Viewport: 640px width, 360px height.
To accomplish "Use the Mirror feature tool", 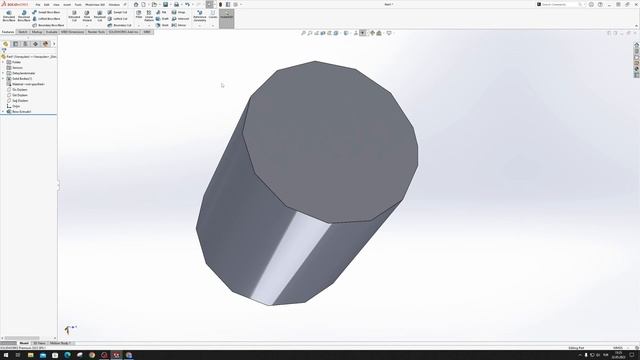I will coord(179,25).
